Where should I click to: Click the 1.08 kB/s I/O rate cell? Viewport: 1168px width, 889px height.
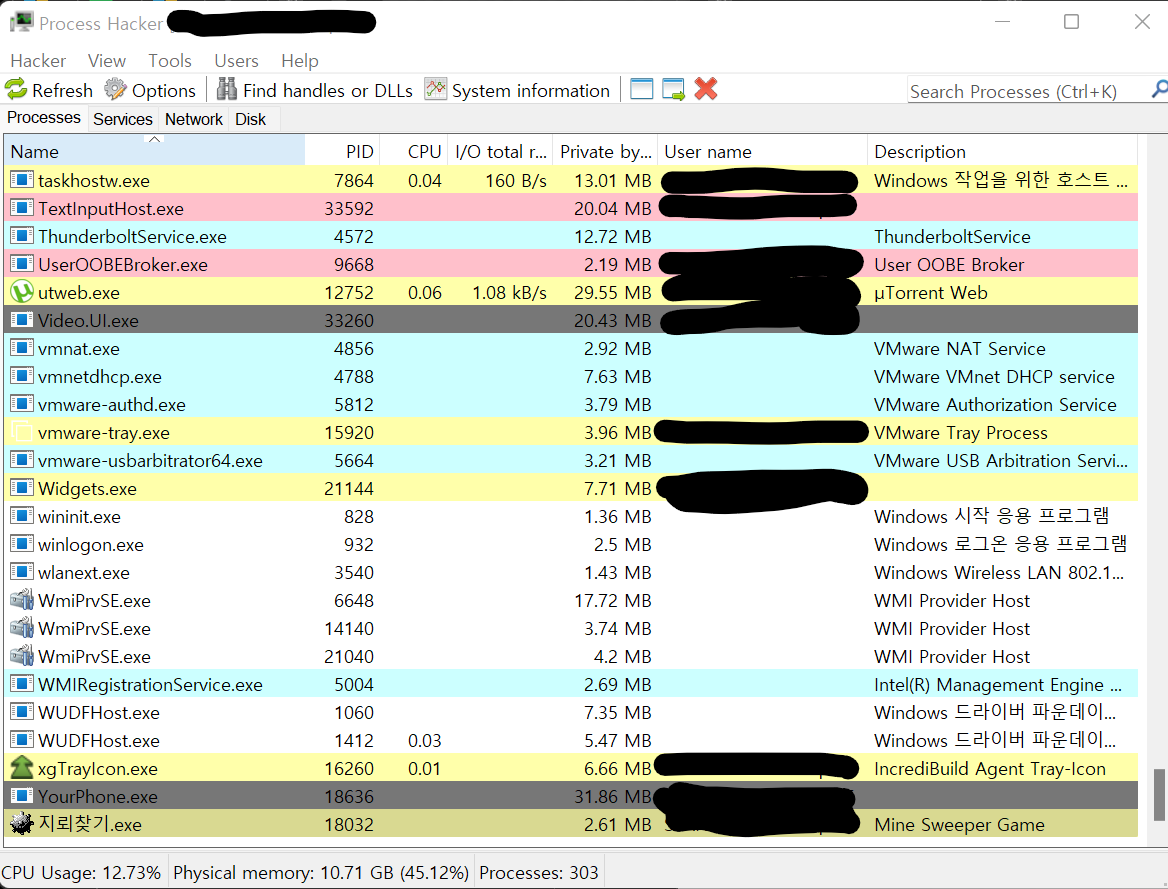[x=510, y=292]
